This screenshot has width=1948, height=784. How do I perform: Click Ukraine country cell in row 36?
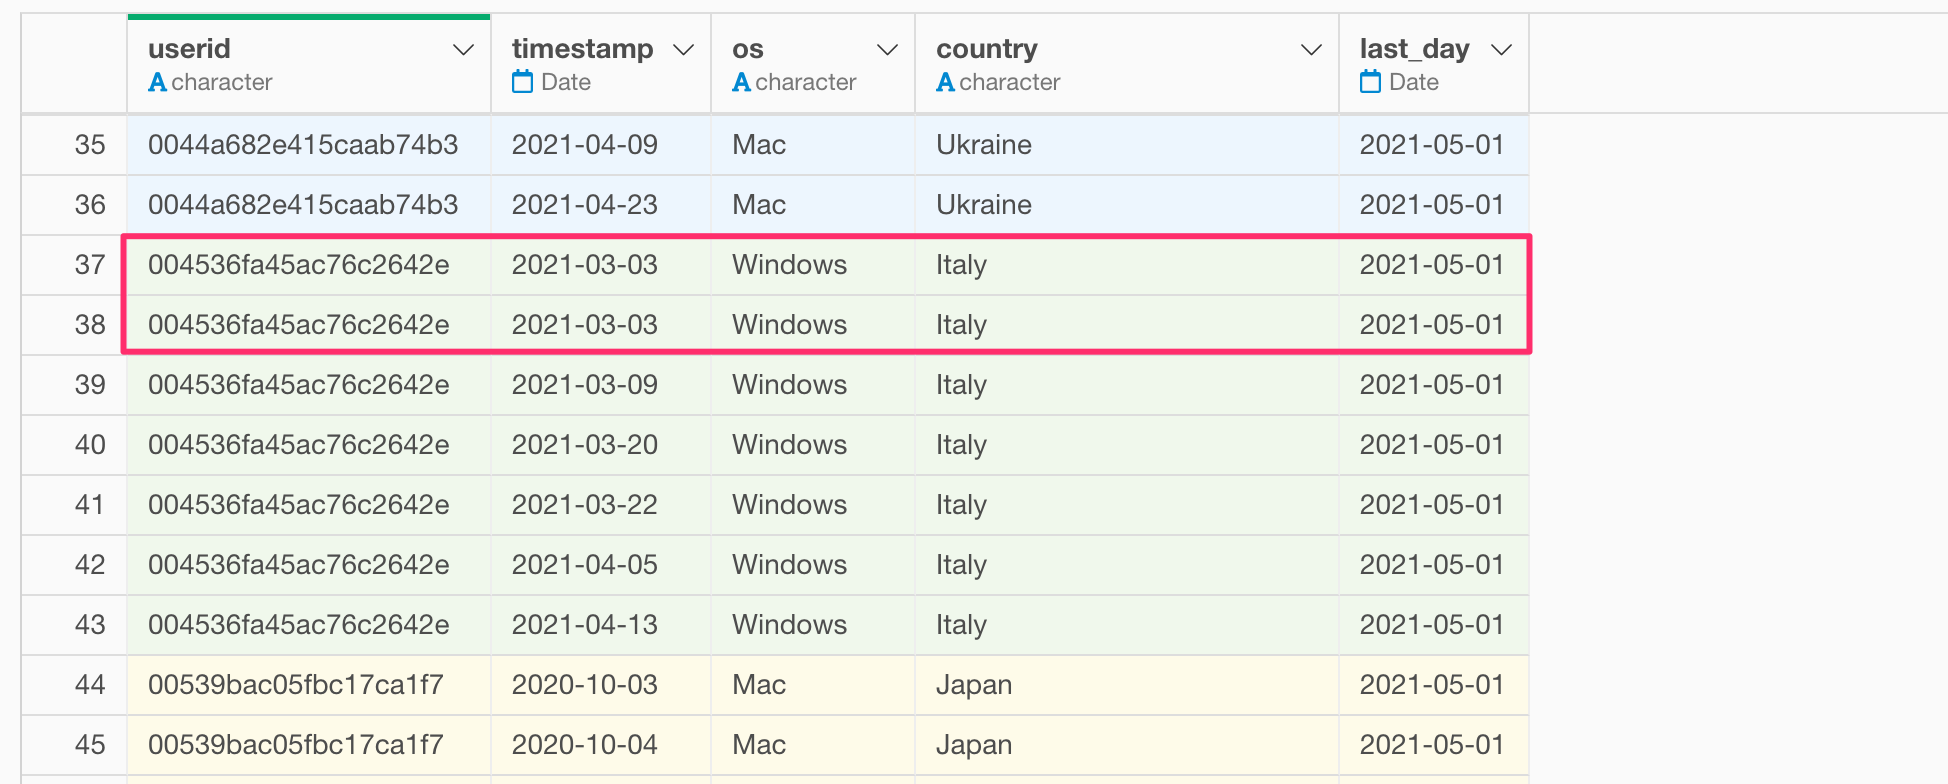click(1127, 205)
